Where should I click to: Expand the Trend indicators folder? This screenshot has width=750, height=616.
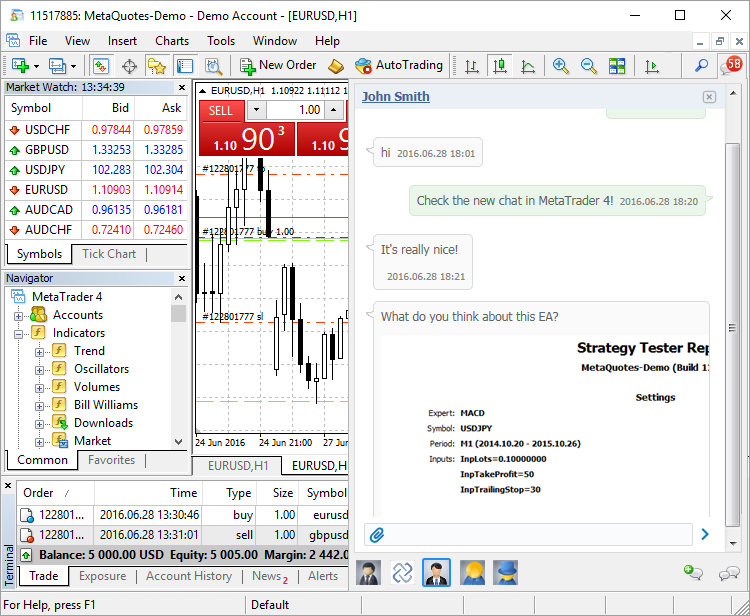pos(40,351)
